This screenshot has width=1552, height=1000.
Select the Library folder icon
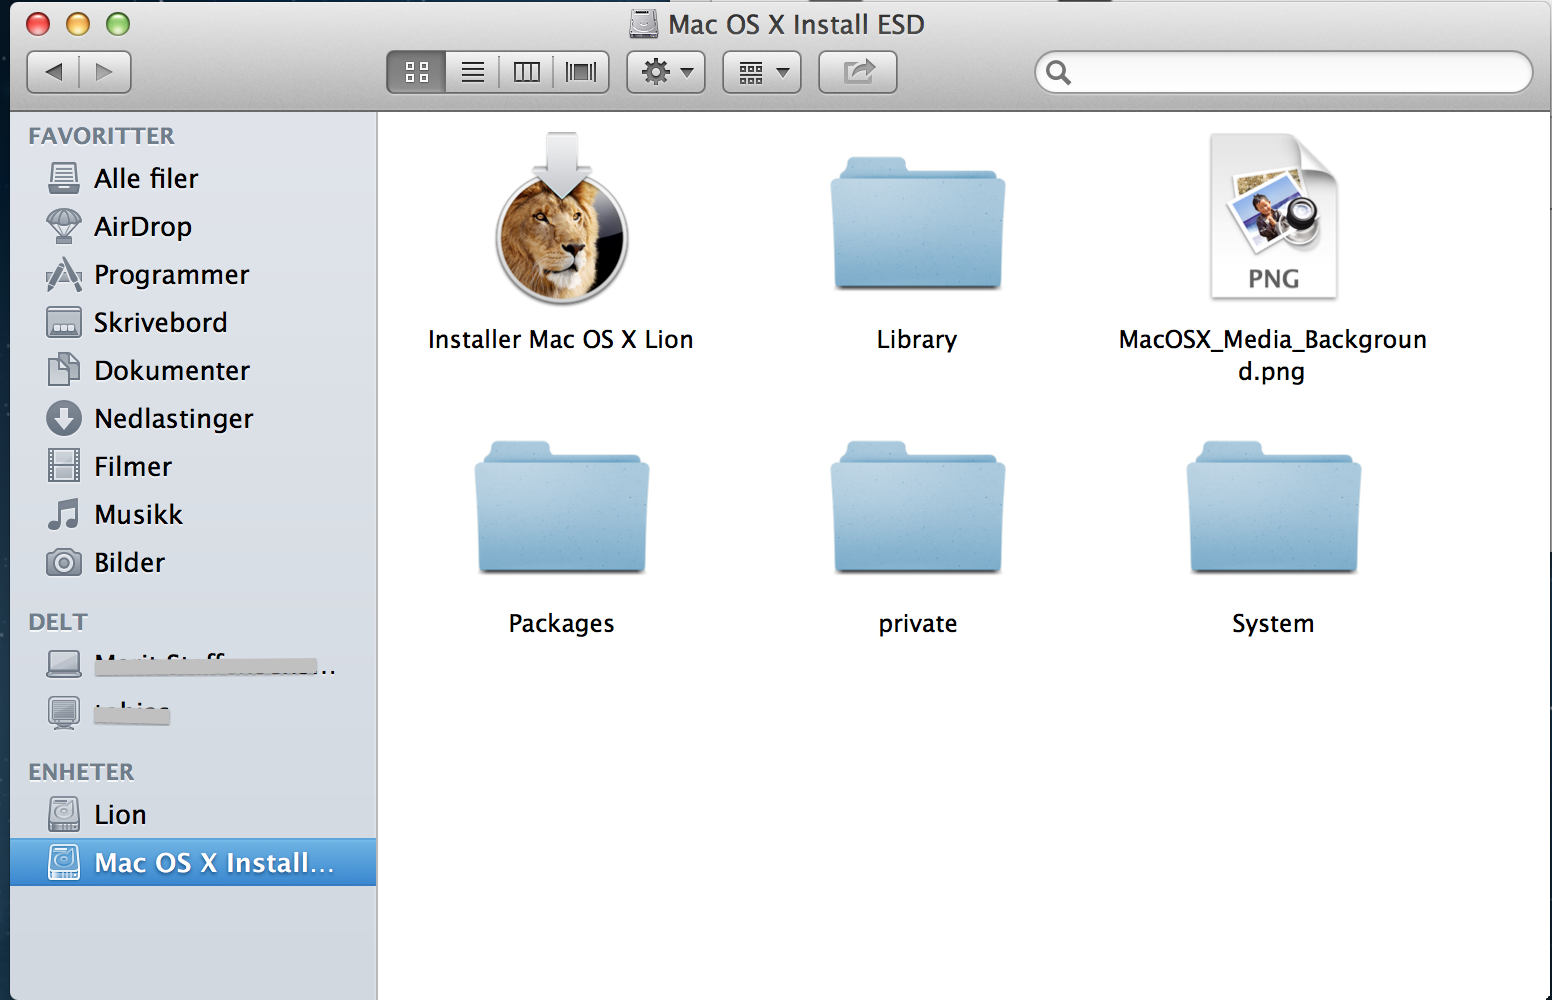point(918,223)
